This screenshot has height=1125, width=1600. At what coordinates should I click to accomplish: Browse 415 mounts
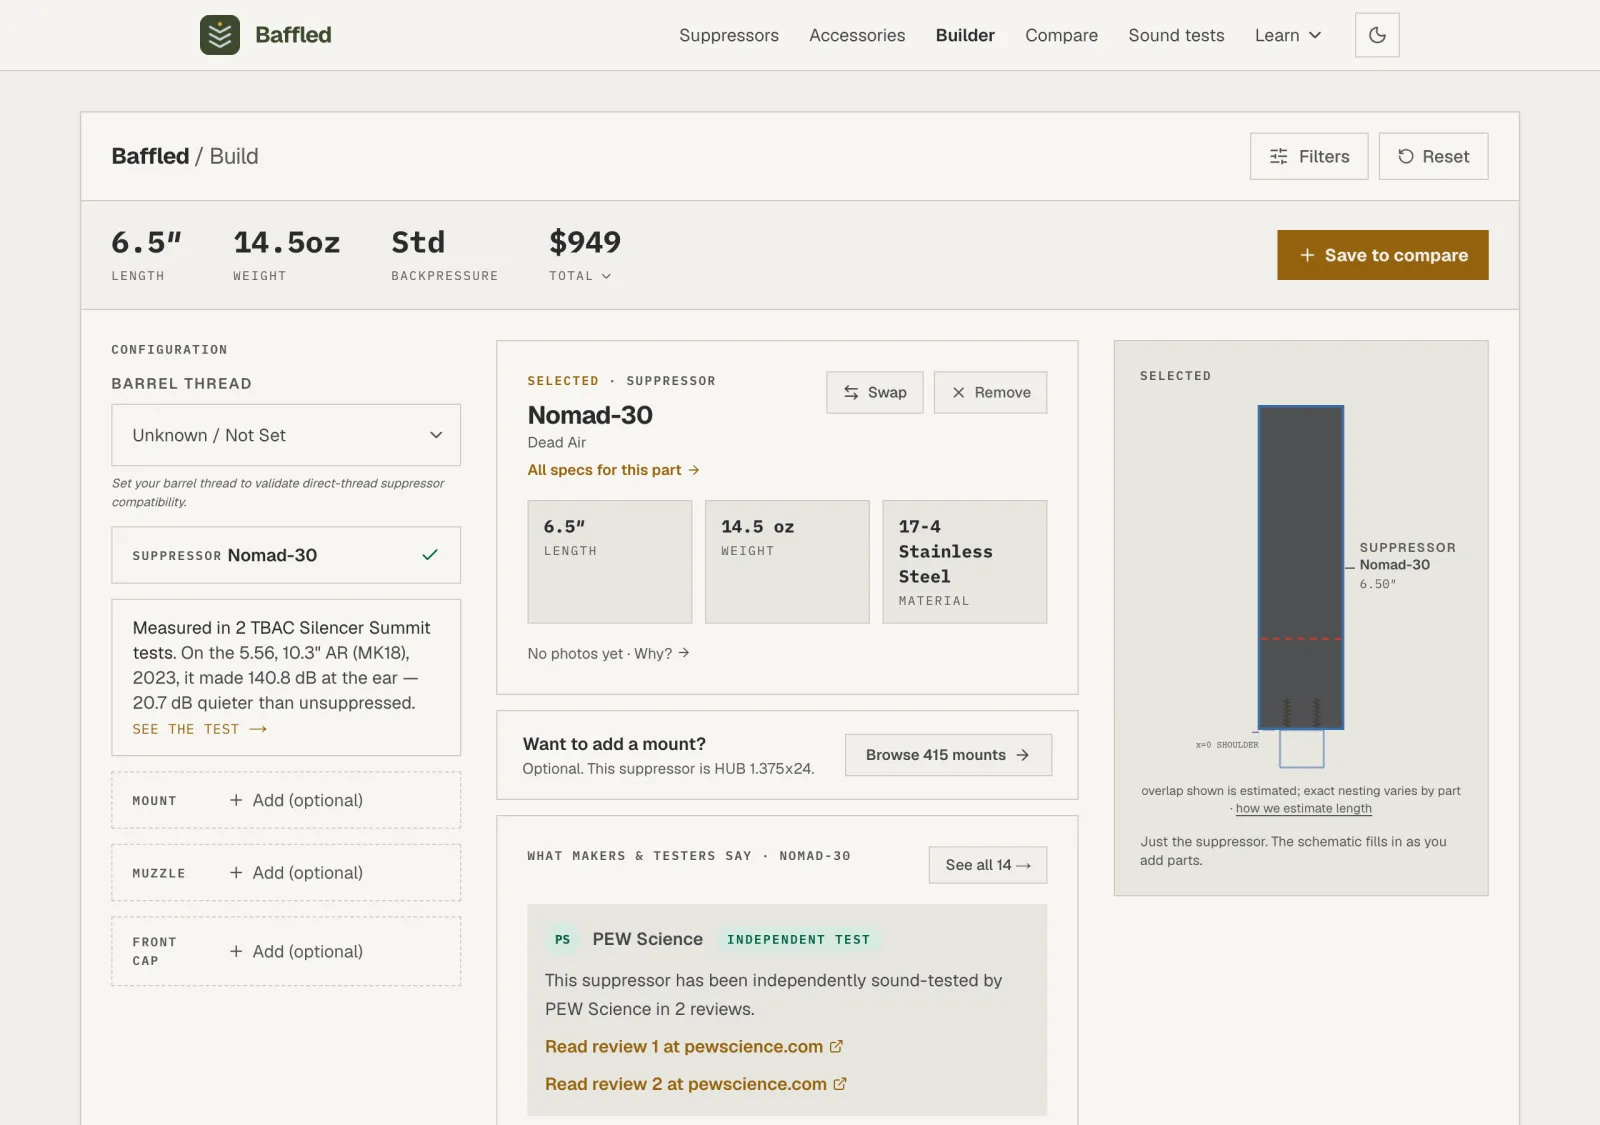(948, 755)
